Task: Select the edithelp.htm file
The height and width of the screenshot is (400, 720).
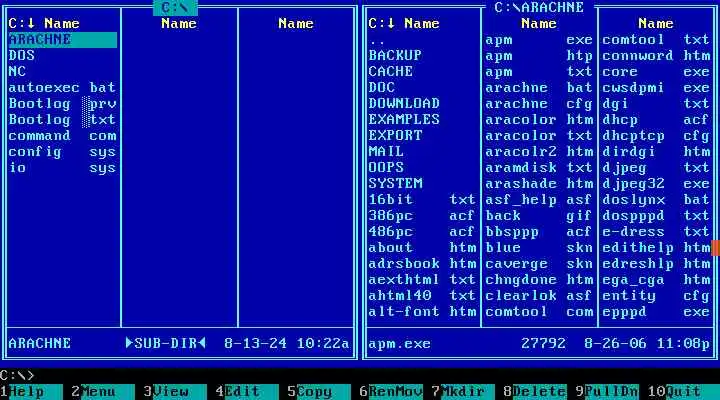Action: coord(656,248)
